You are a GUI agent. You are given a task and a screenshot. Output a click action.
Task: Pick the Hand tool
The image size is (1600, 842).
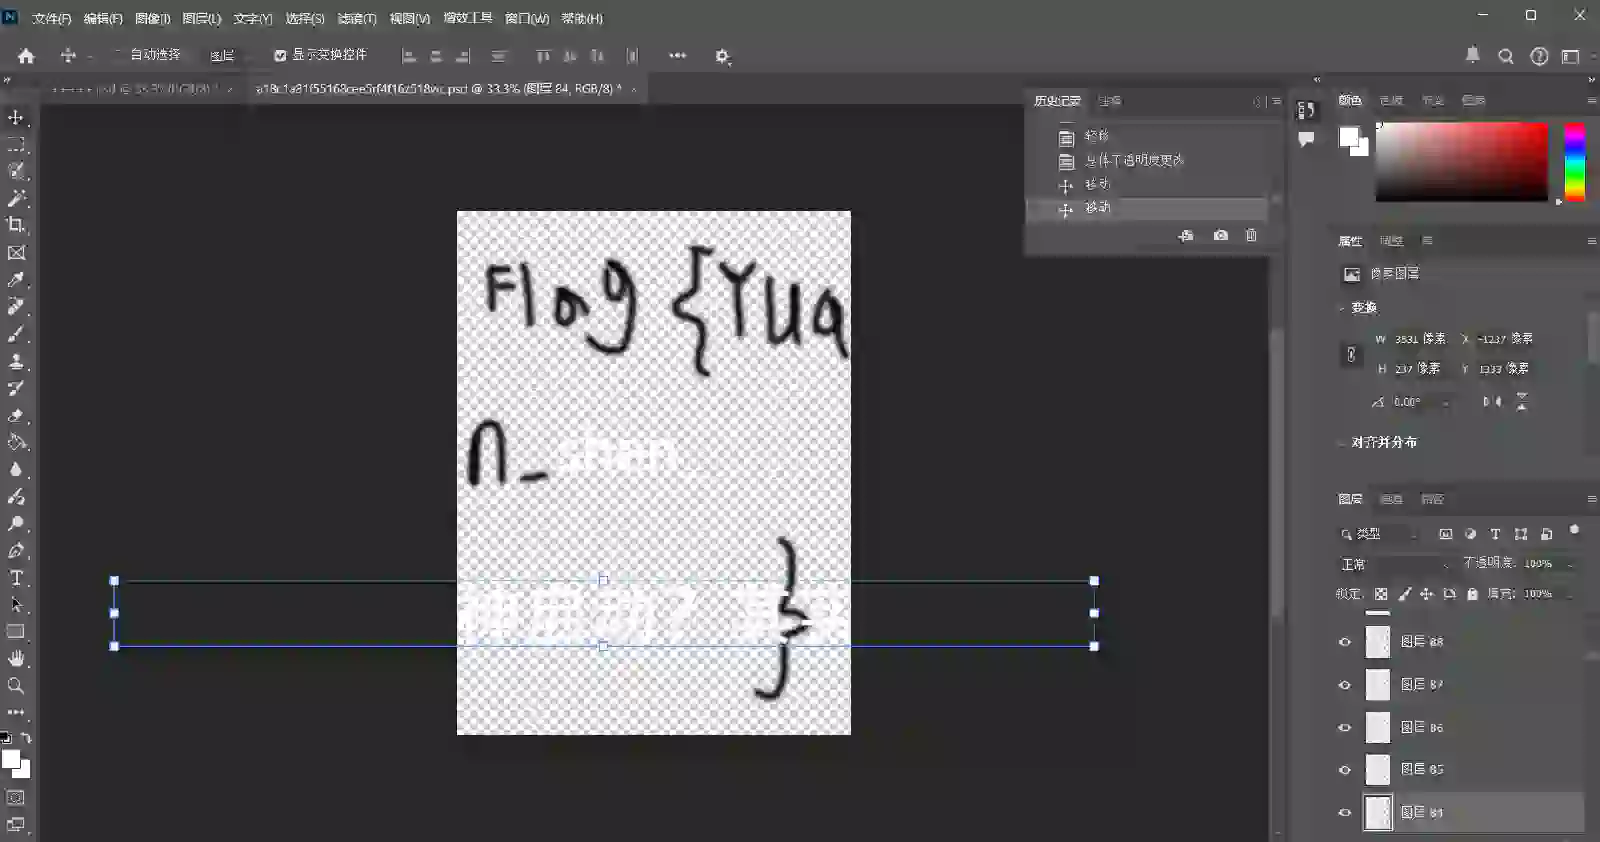point(16,658)
